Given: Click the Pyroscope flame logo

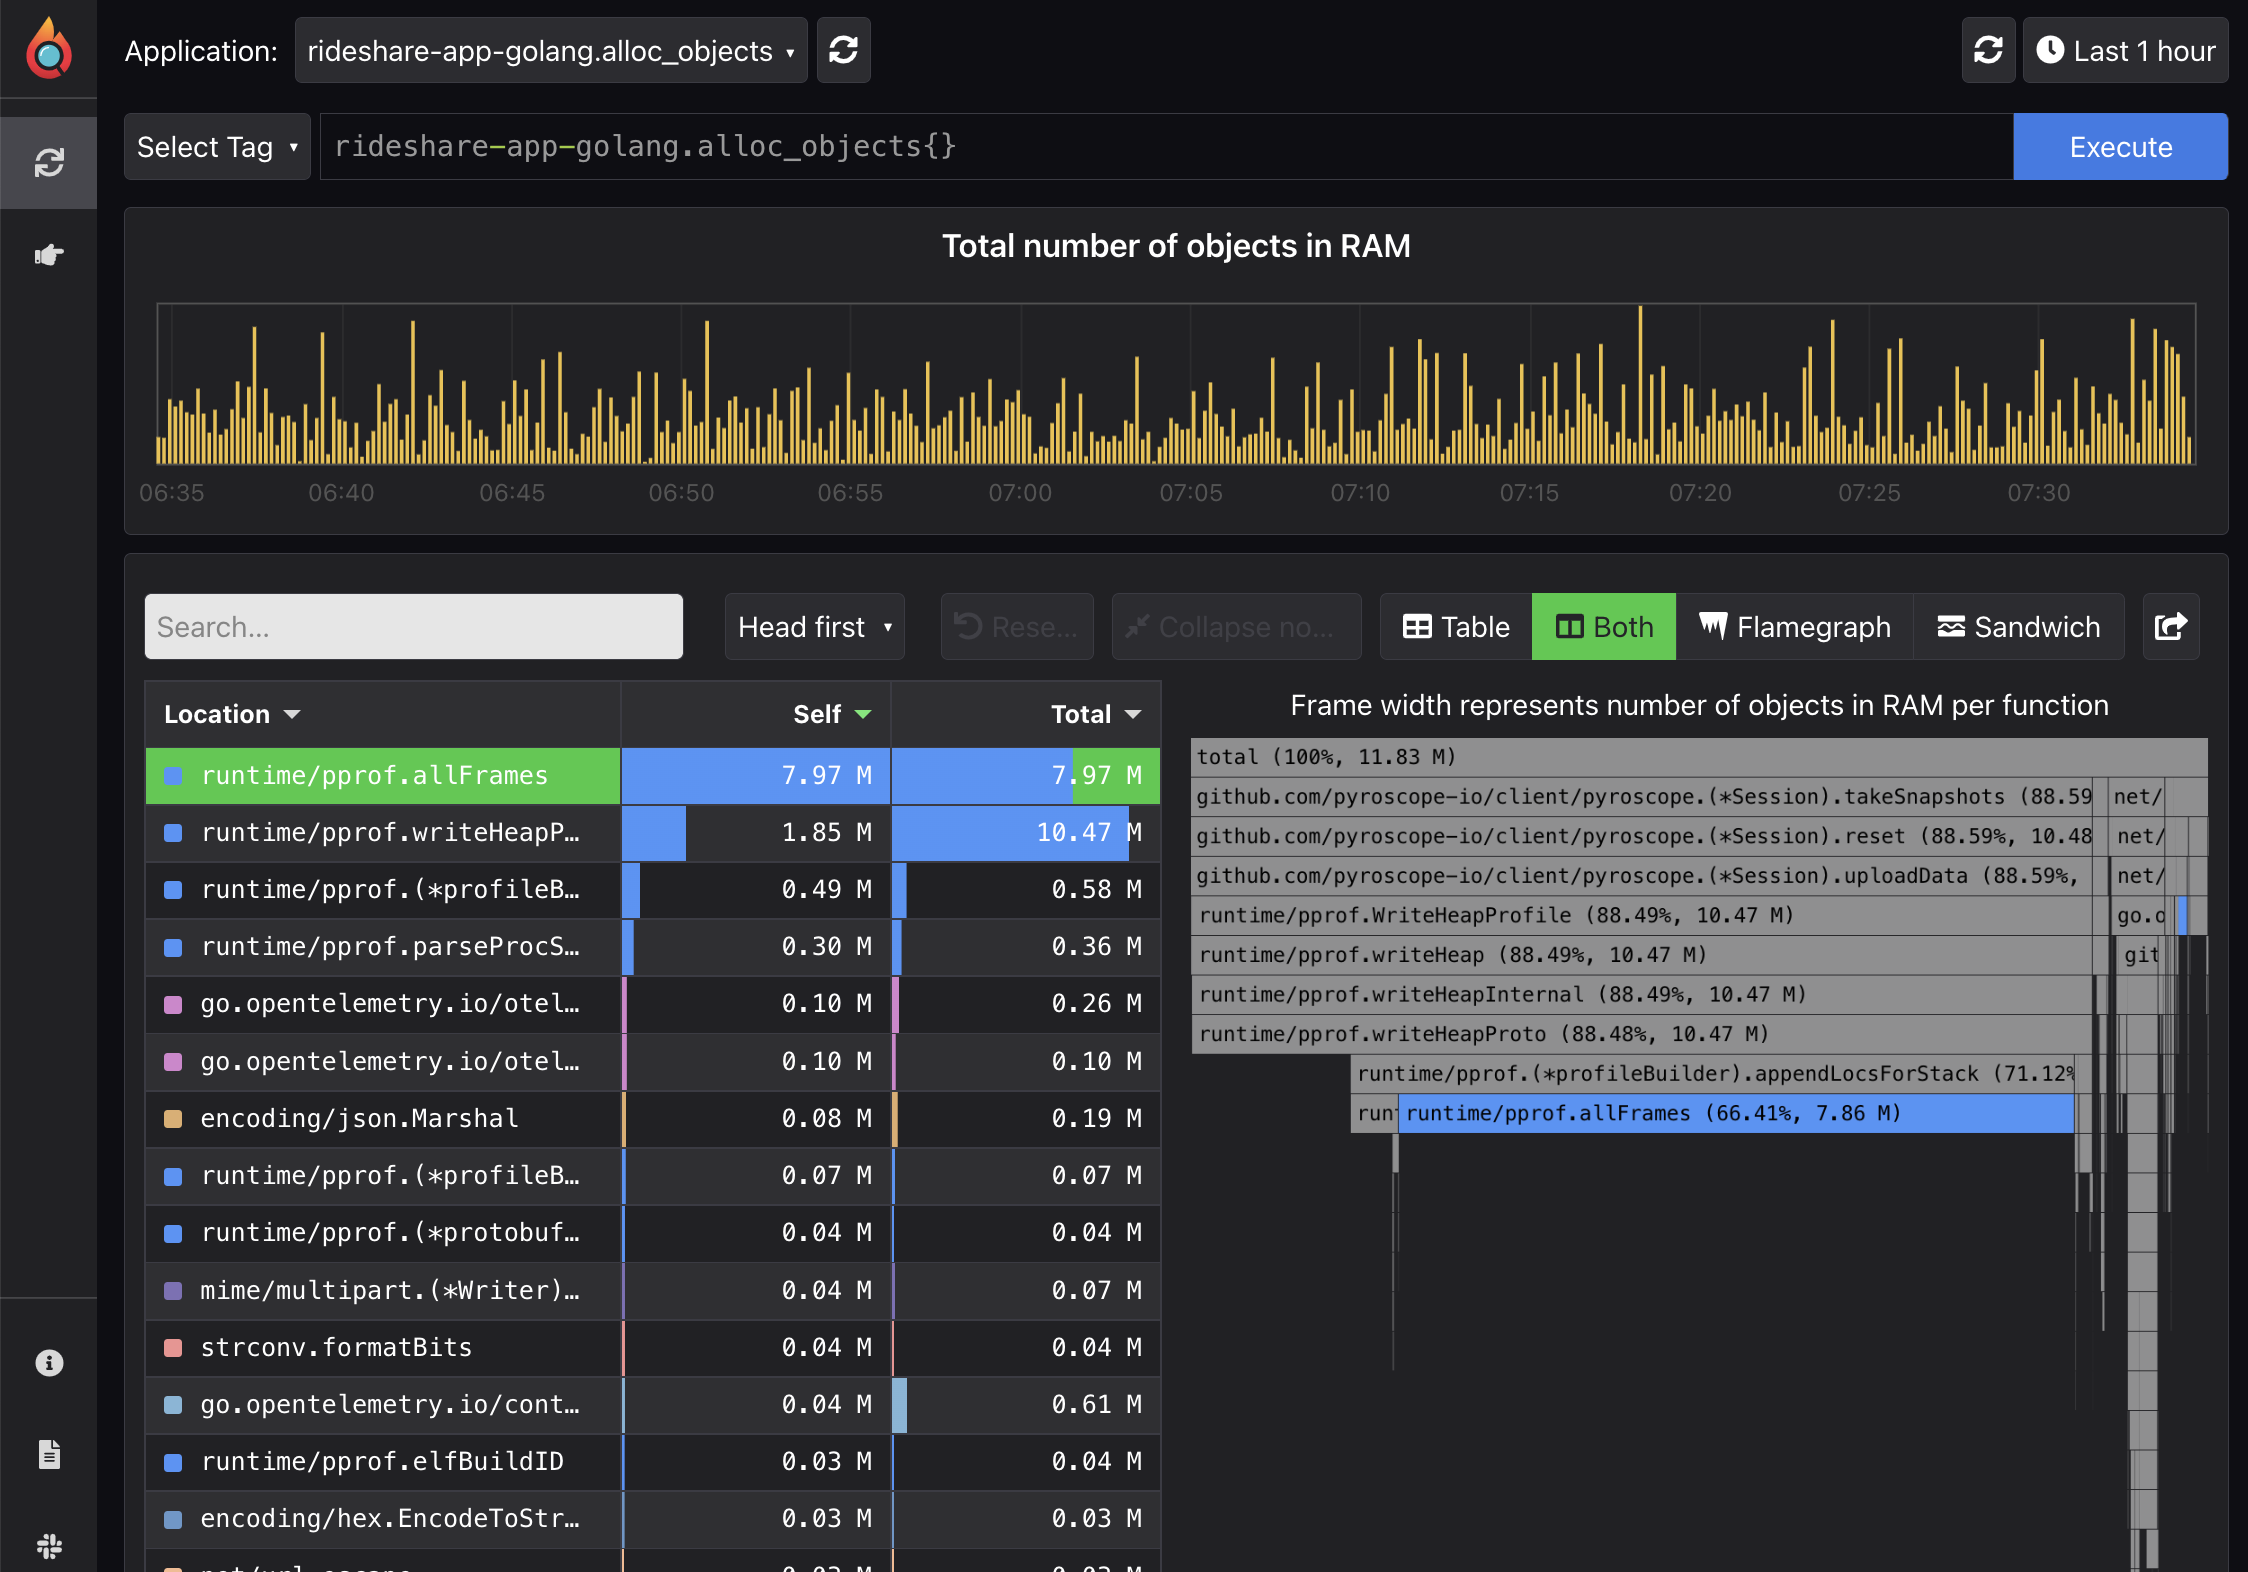Looking at the screenshot, I should [48, 48].
